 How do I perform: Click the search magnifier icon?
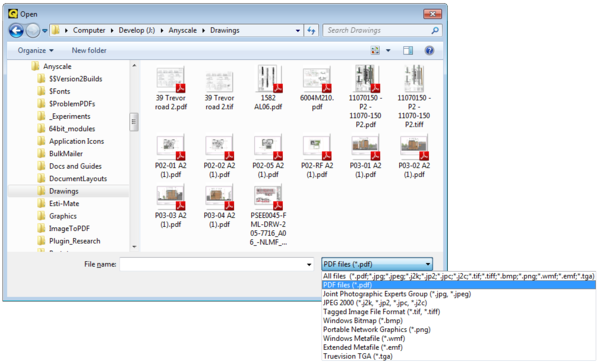click(435, 30)
